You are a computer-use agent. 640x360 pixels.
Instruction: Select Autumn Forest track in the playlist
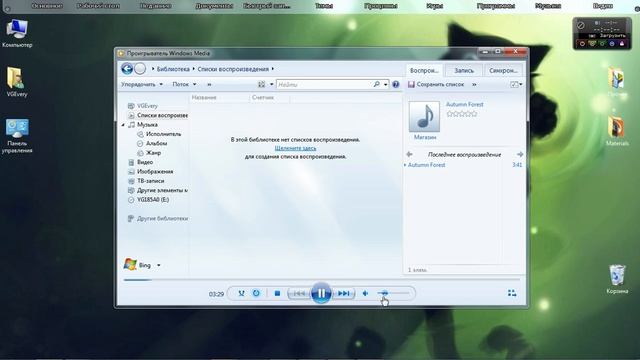pos(464,165)
